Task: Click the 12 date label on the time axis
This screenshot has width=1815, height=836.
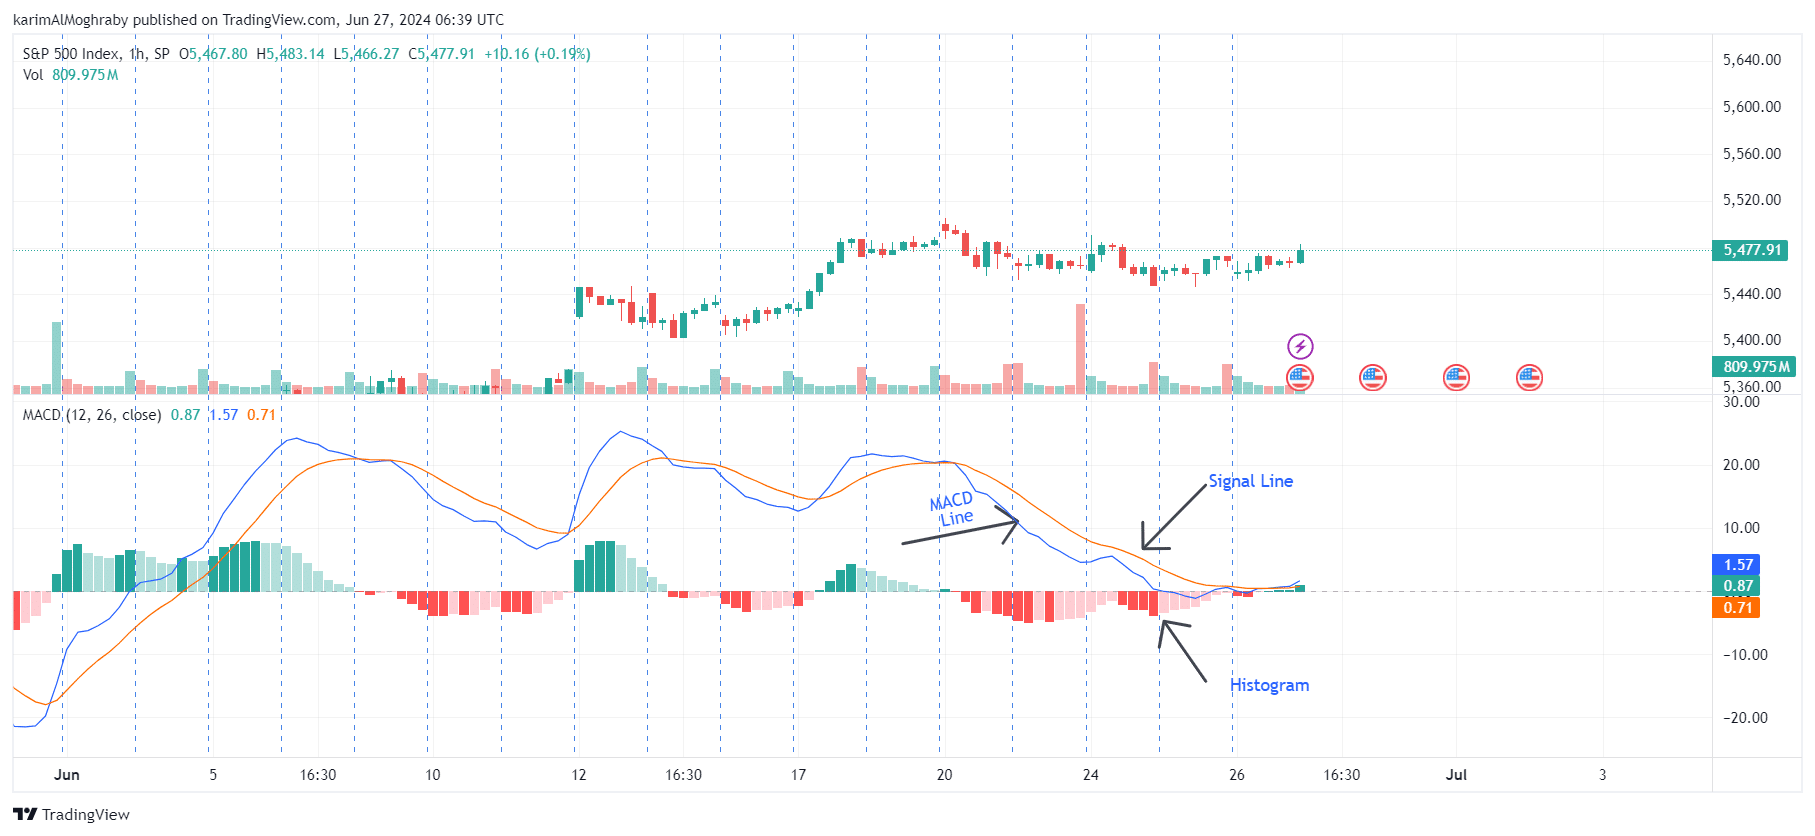Action: point(579,775)
